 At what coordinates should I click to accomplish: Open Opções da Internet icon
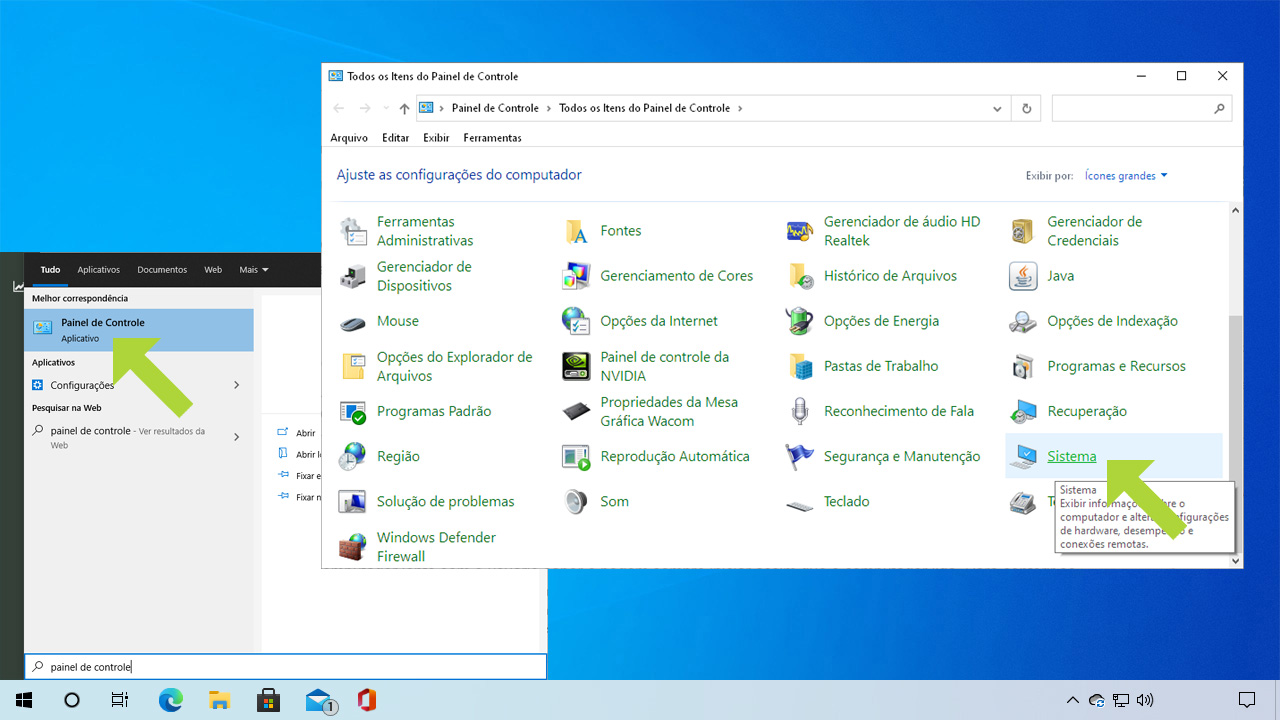coord(577,321)
